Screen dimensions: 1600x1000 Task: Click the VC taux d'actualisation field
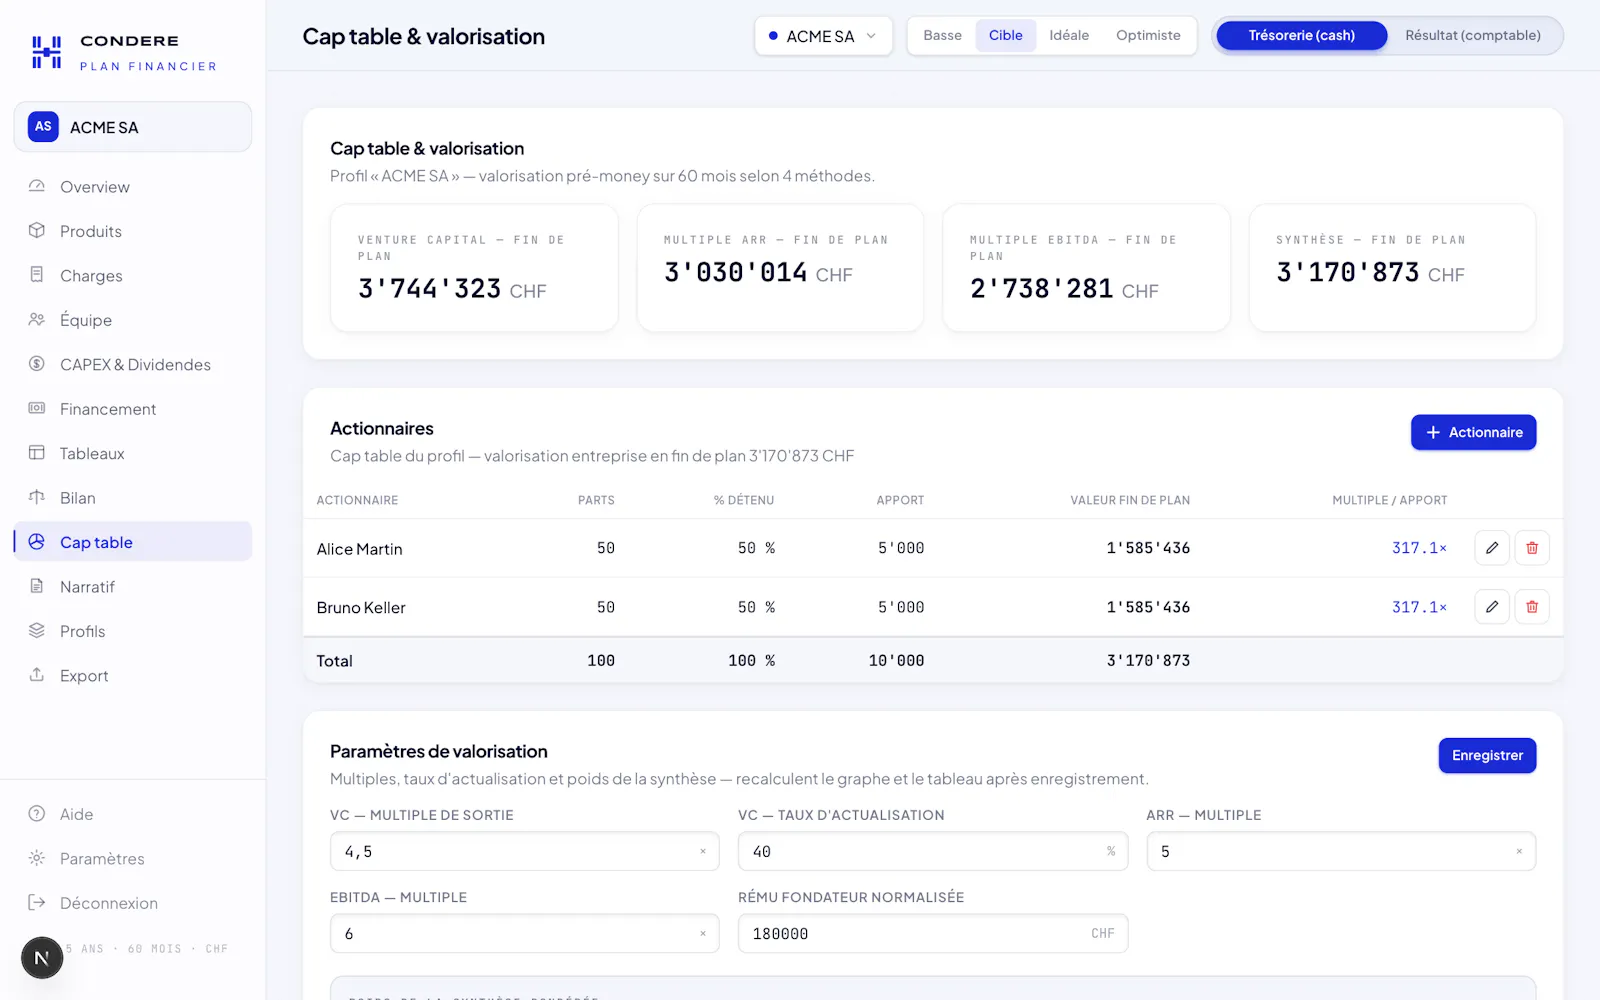coord(933,852)
